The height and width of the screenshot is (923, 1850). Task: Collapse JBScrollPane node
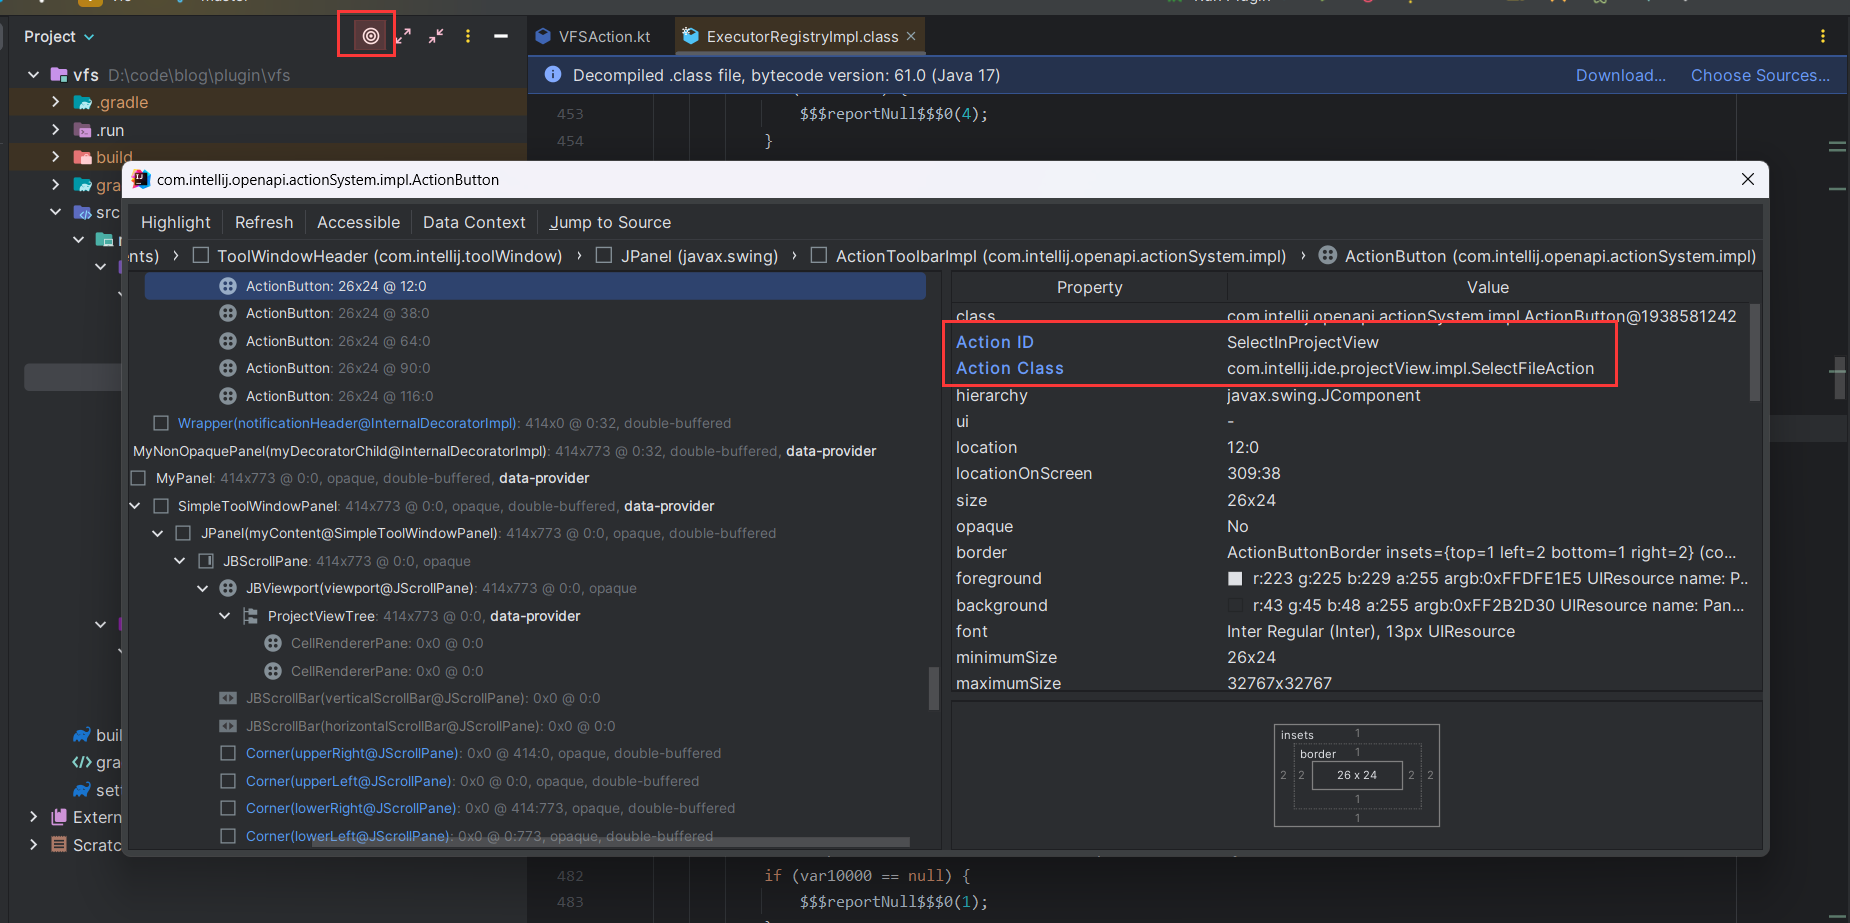(180, 561)
